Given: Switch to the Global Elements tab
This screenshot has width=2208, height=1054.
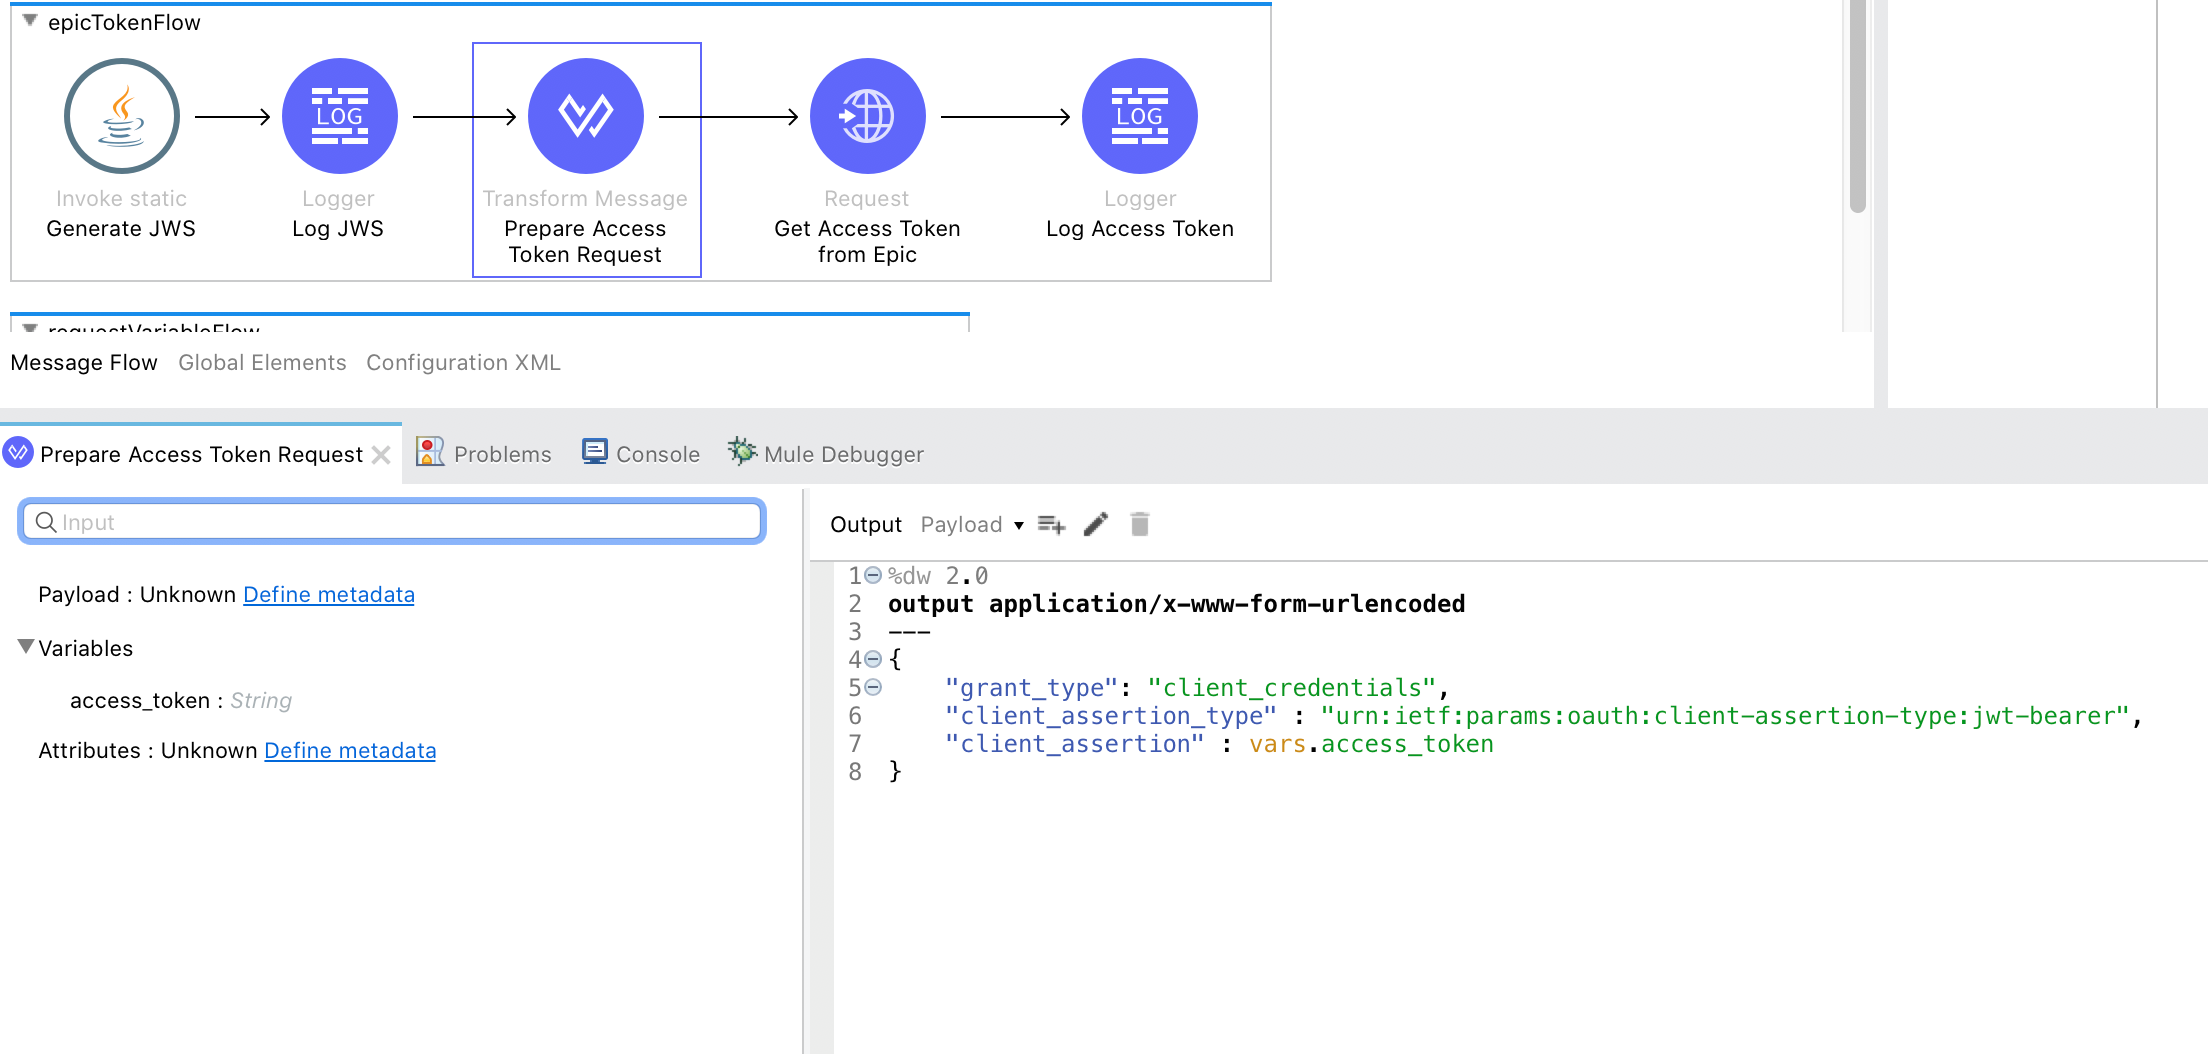Looking at the screenshot, I should click(x=262, y=362).
